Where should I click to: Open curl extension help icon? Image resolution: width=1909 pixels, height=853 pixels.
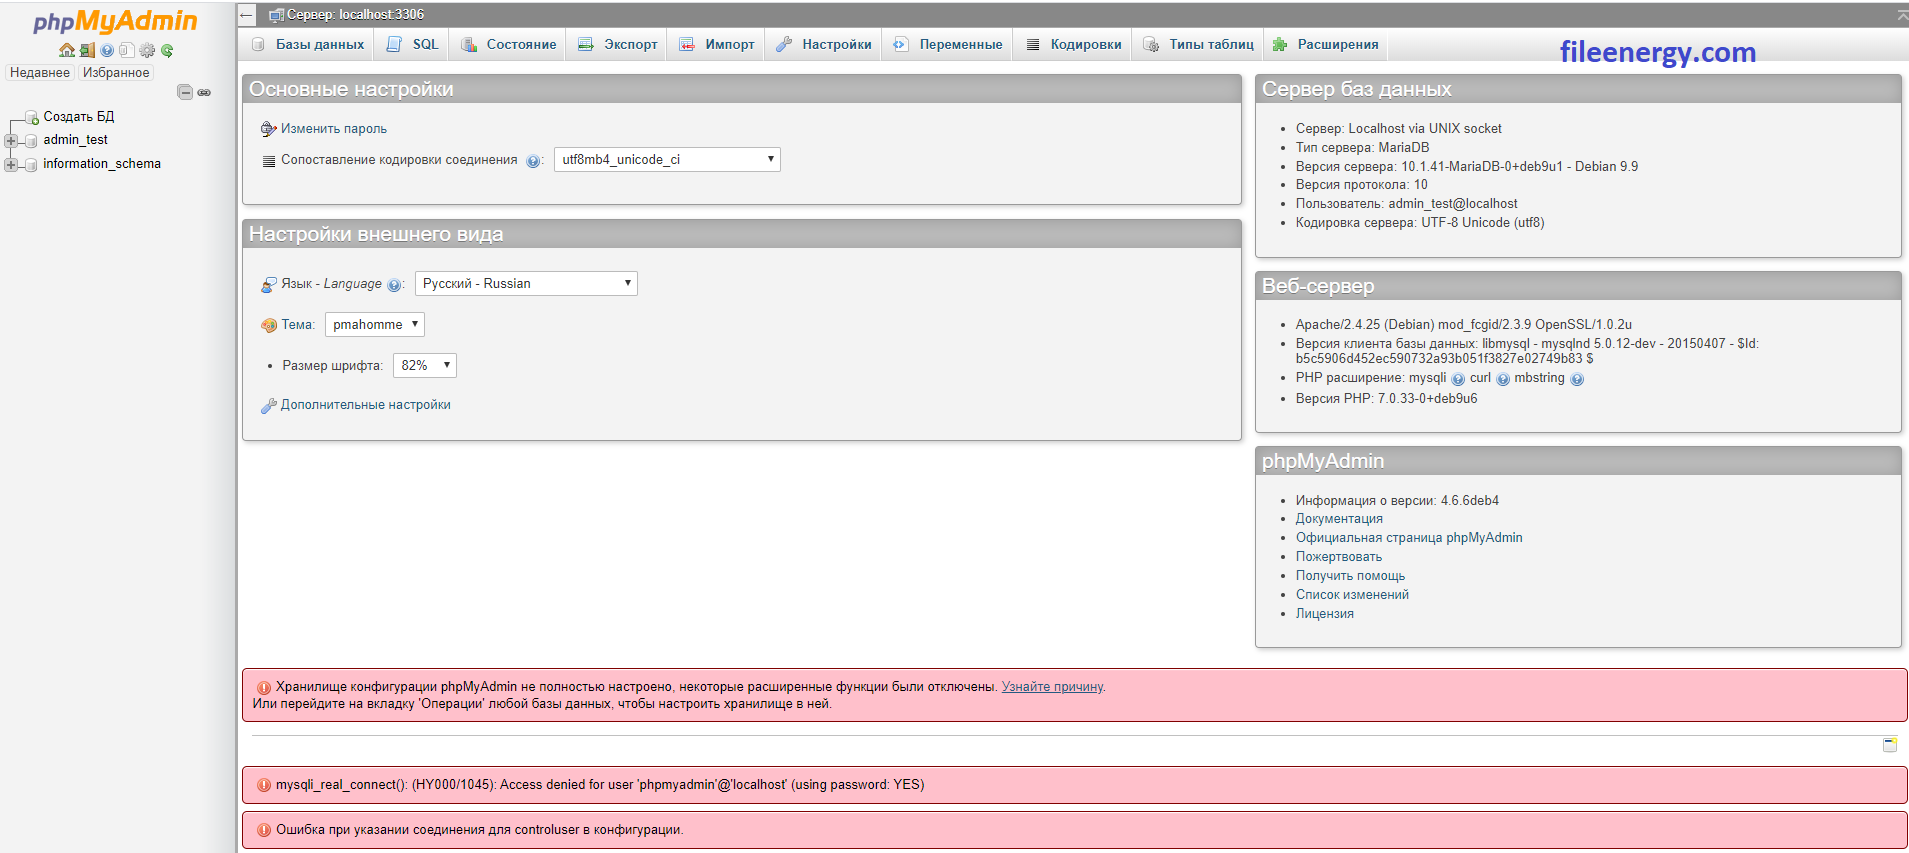(x=1503, y=379)
